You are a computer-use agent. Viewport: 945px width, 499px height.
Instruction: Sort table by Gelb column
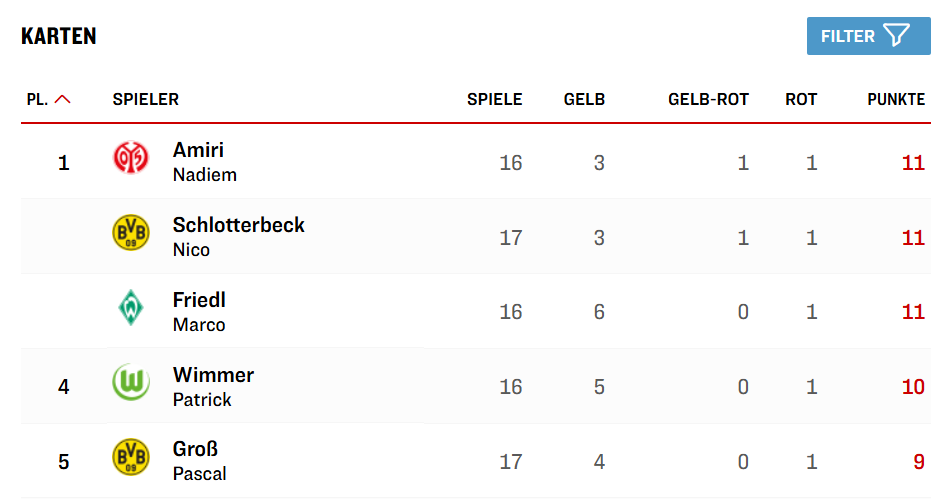pos(584,99)
